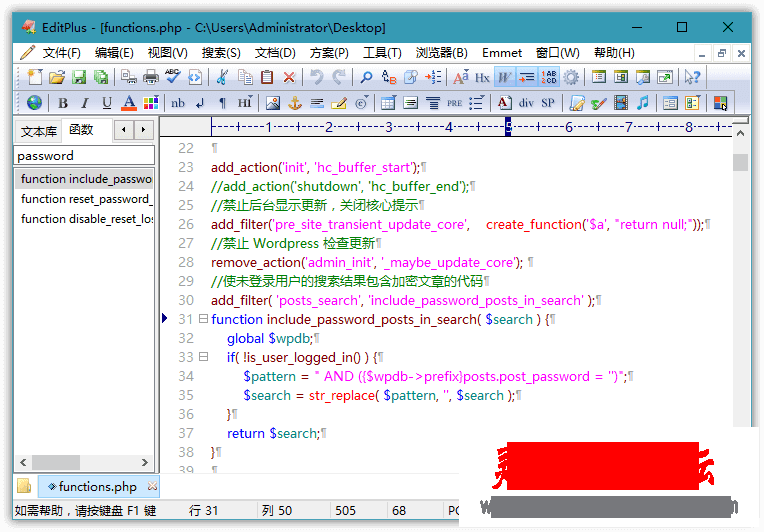
Task: Open Hex viewer (Hx)
Action: coord(482,77)
